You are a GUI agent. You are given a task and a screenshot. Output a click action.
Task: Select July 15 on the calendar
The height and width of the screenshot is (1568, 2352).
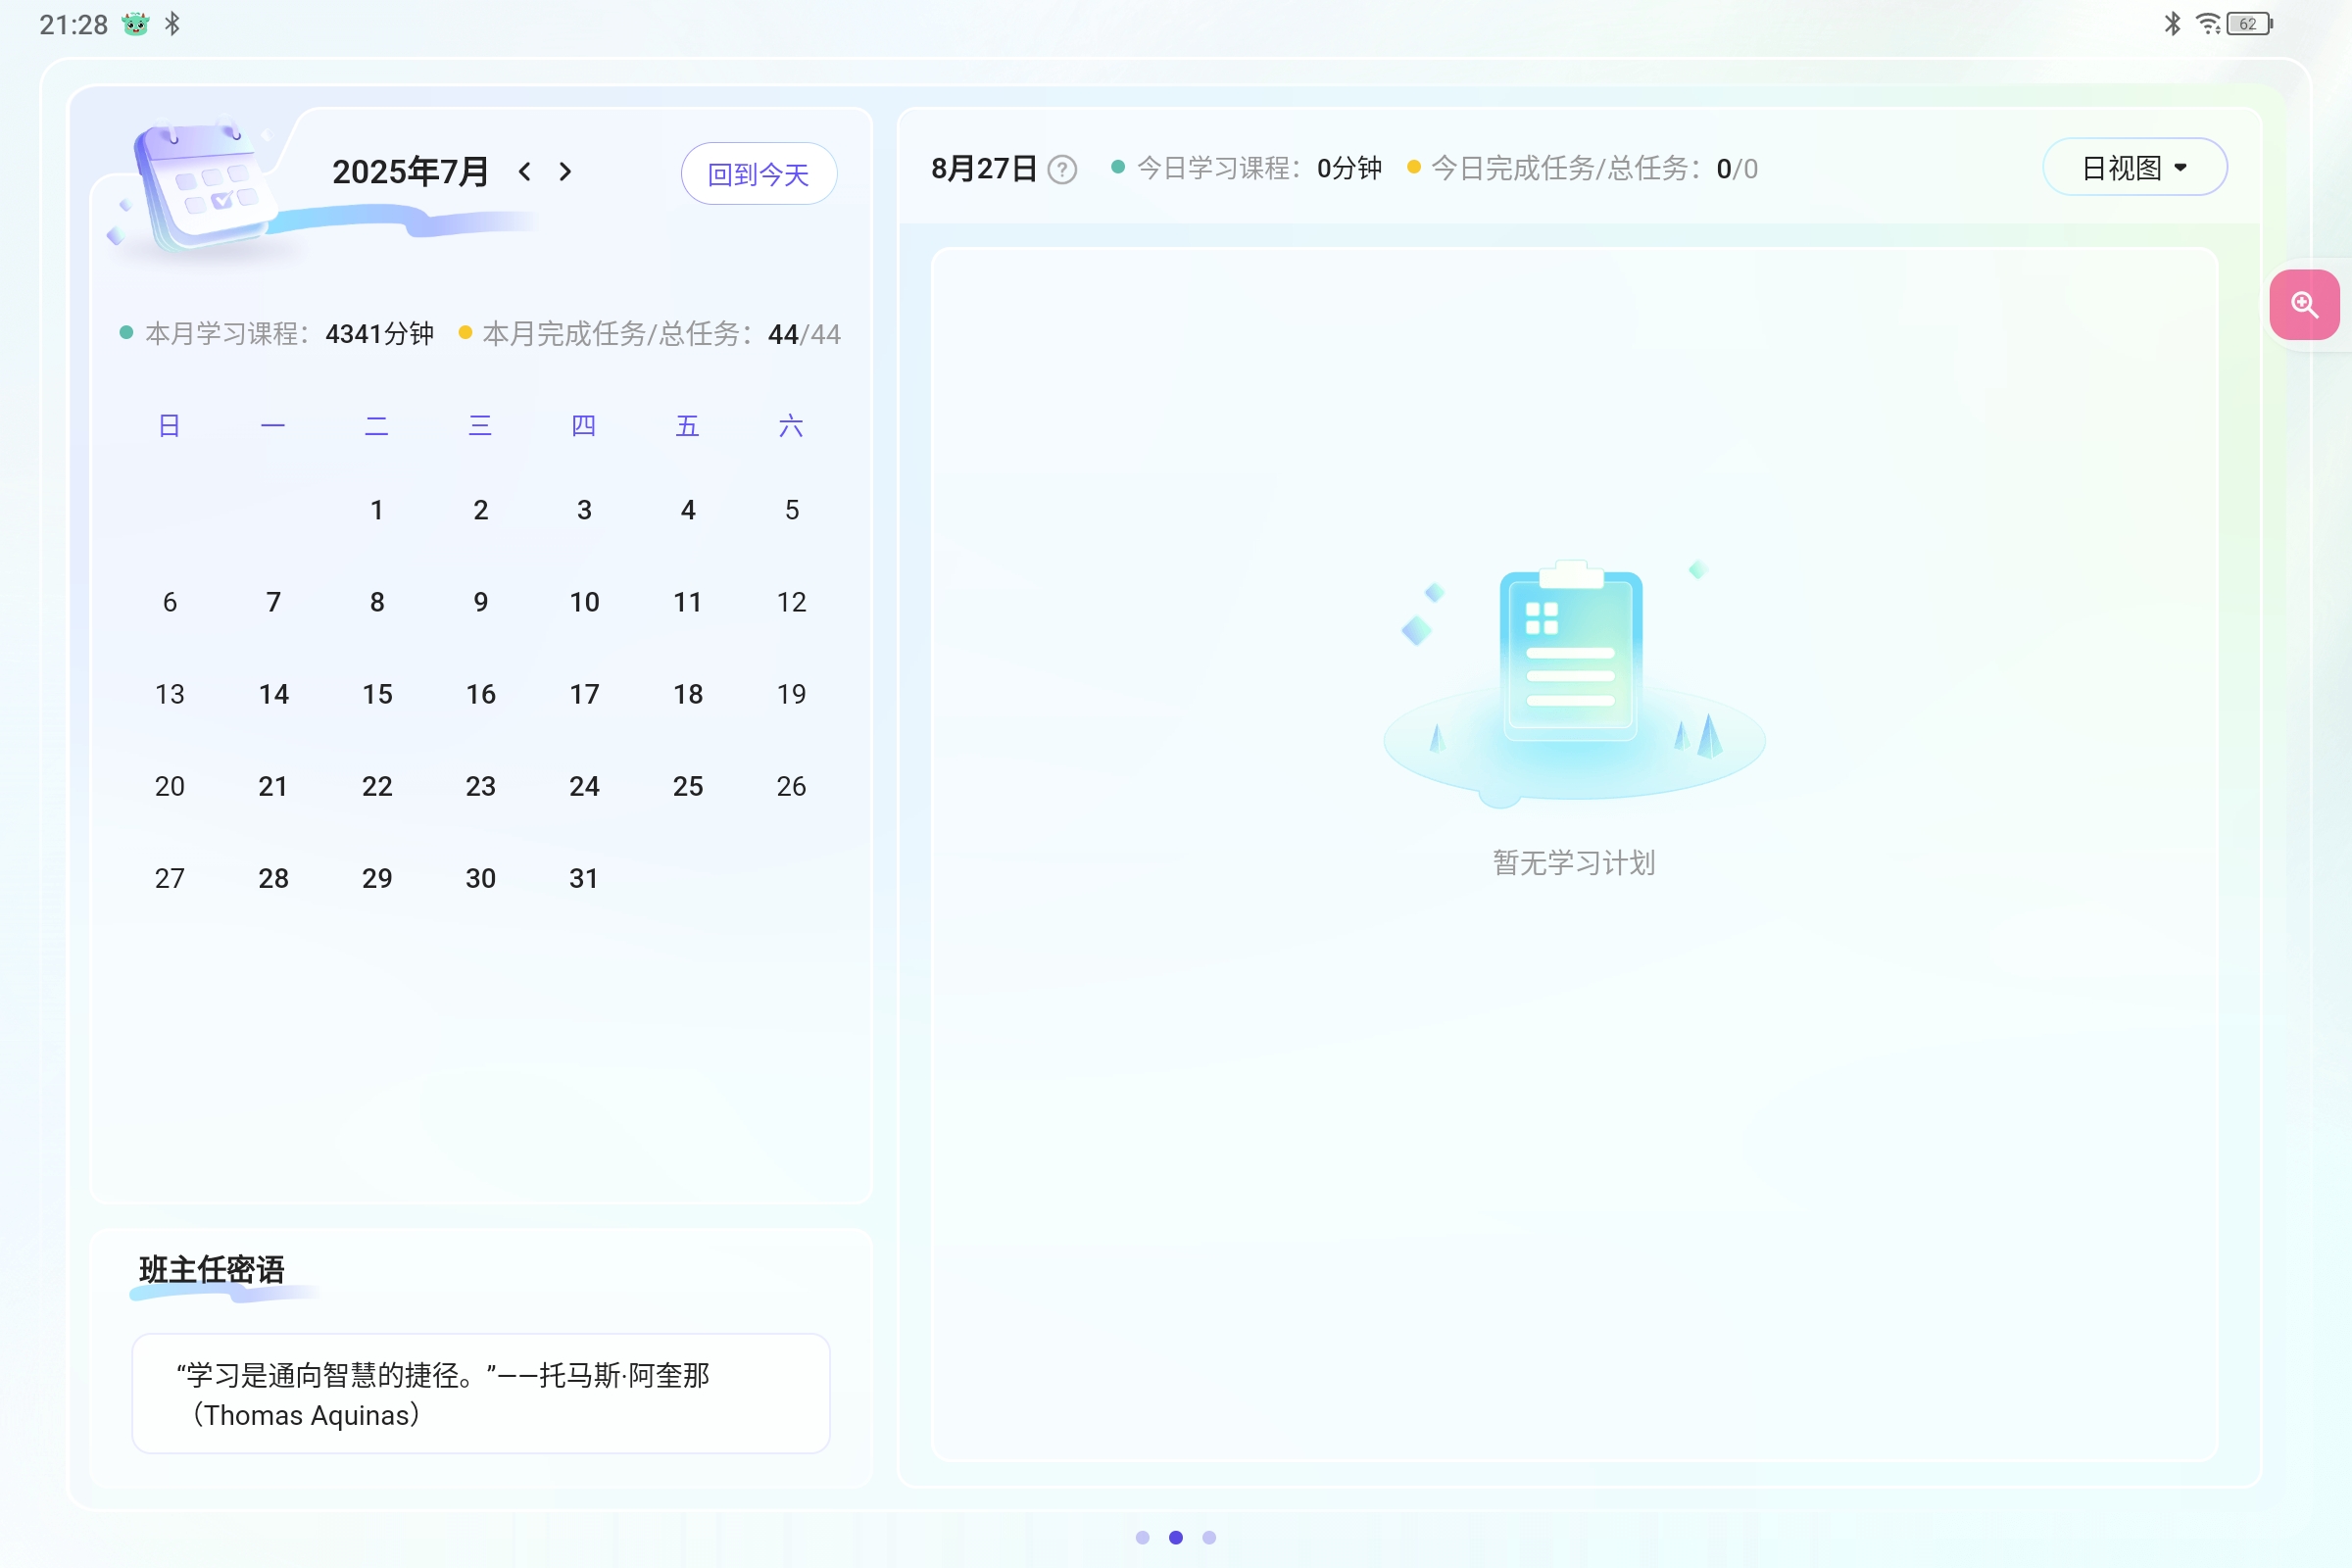click(377, 694)
